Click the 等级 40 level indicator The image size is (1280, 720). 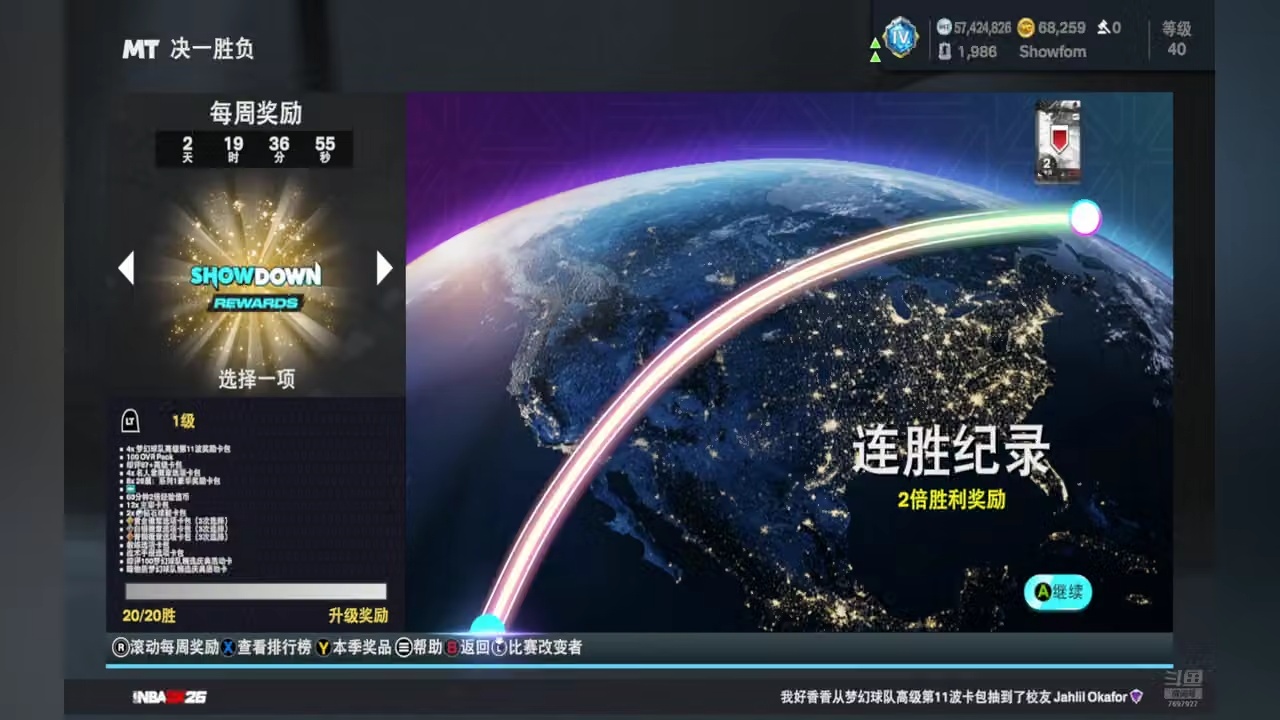[x=1177, y=39]
